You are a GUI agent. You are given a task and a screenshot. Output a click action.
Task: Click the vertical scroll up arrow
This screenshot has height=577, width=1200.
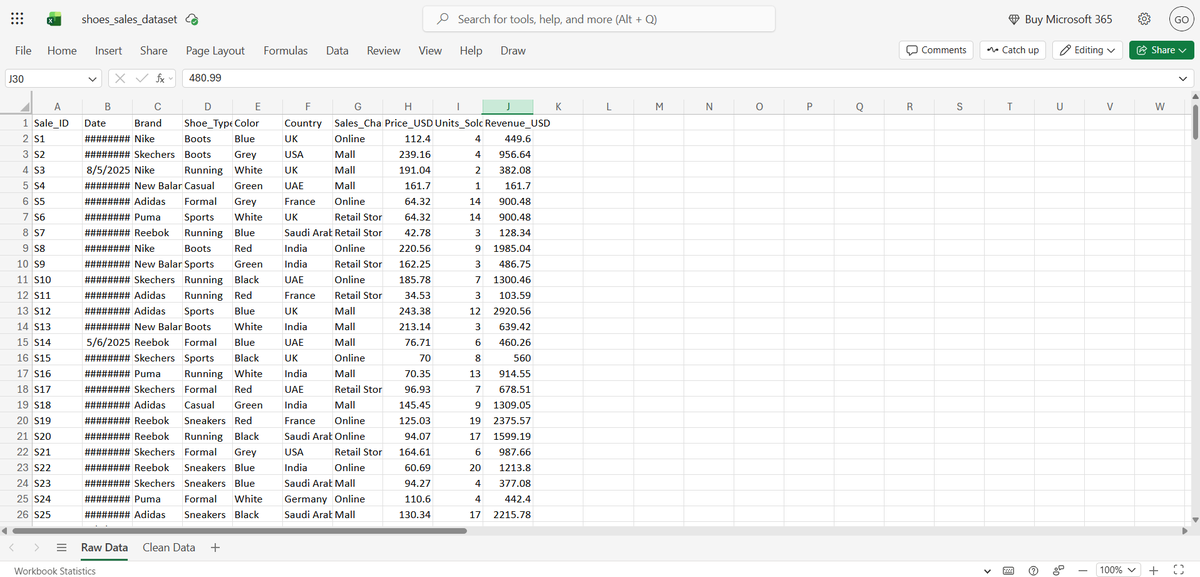click(1194, 96)
